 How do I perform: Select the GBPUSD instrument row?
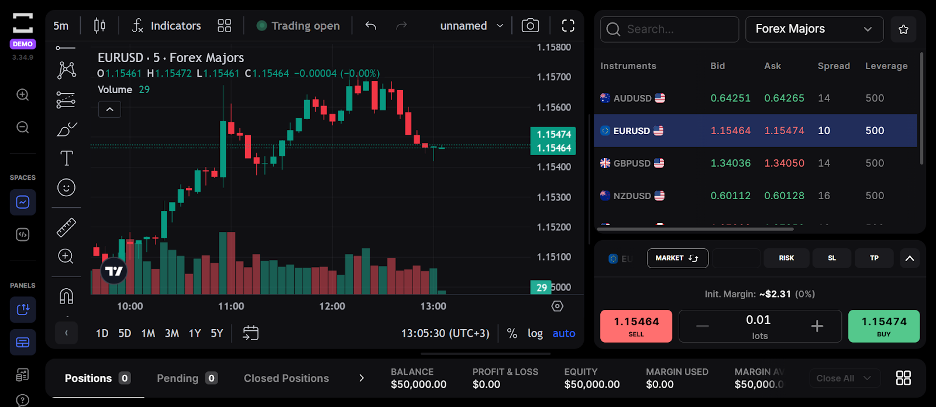pos(755,163)
